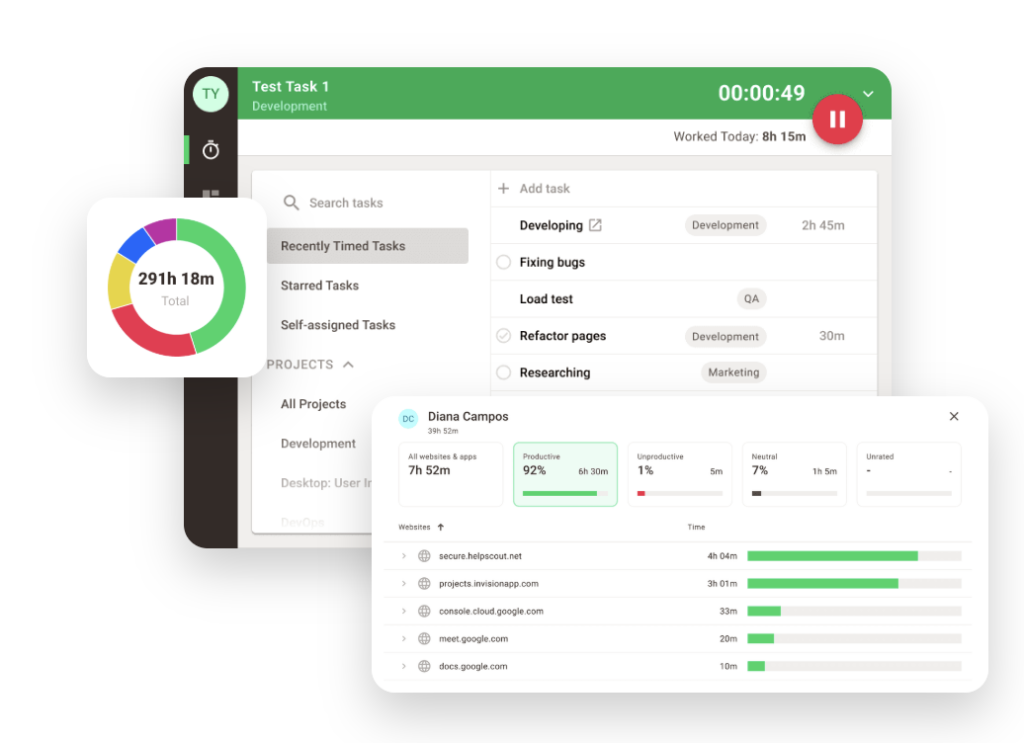Expand console.cloud.google.com row
The width and height of the screenshot is (1024, 743).
pos(404,611)
